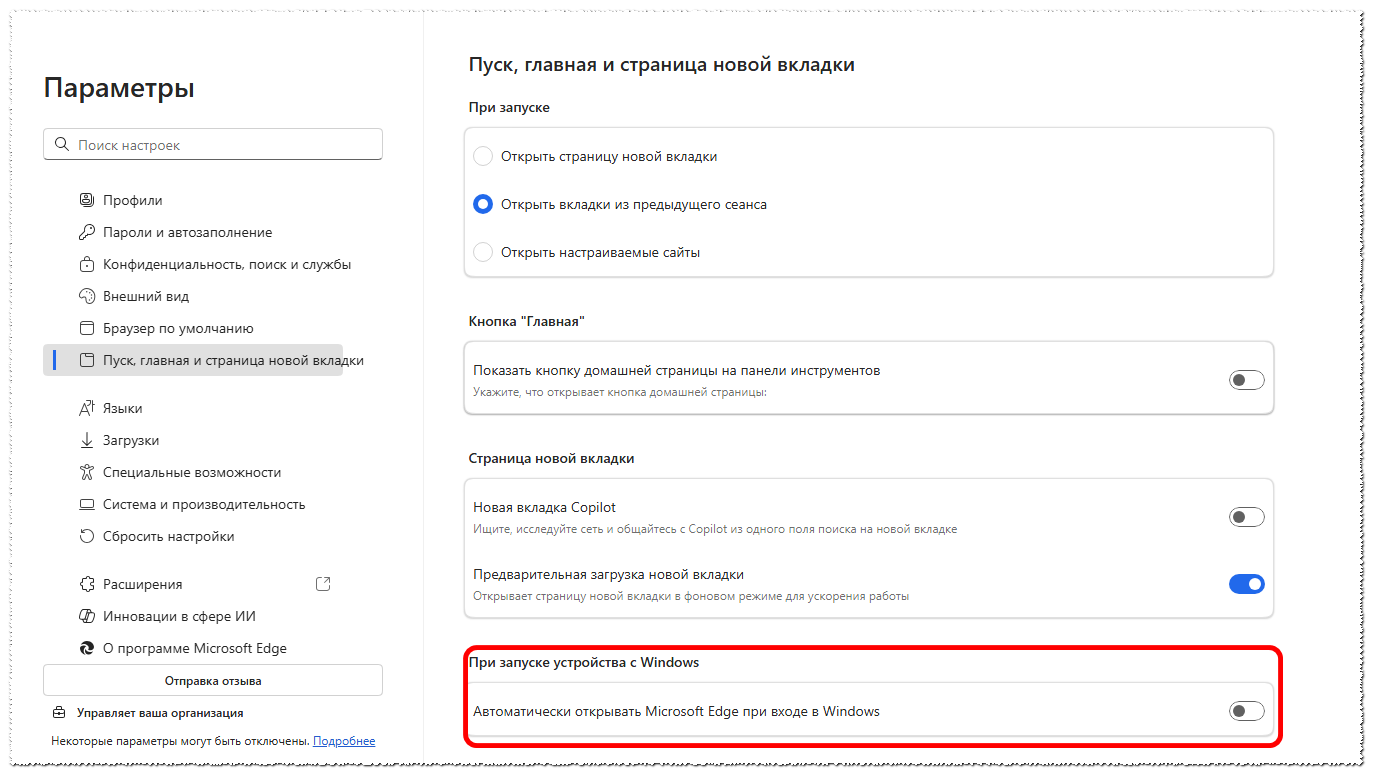Choose Открыть настраиваемые сайты radio button
Viewport: 1373px width, 775px height.
(483, 252)
